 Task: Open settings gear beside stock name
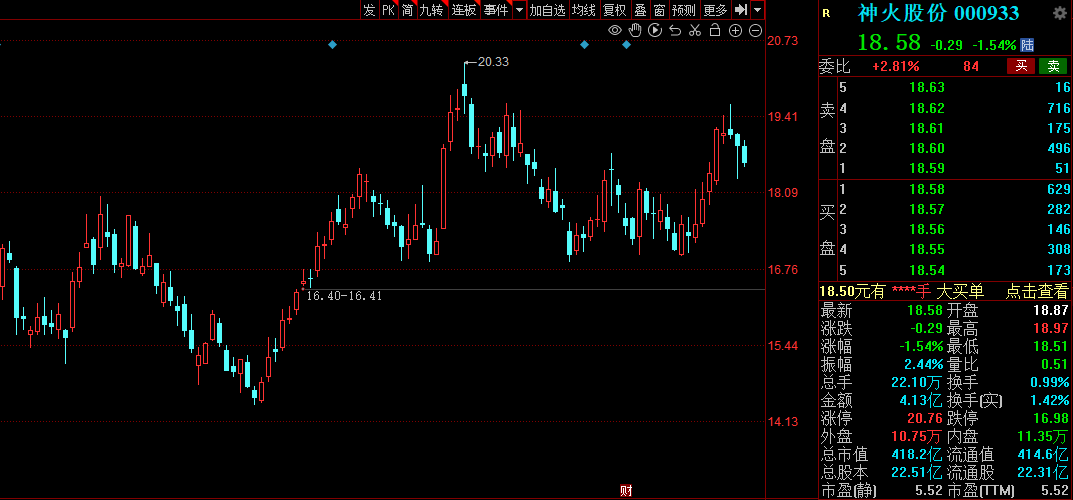1060,13
